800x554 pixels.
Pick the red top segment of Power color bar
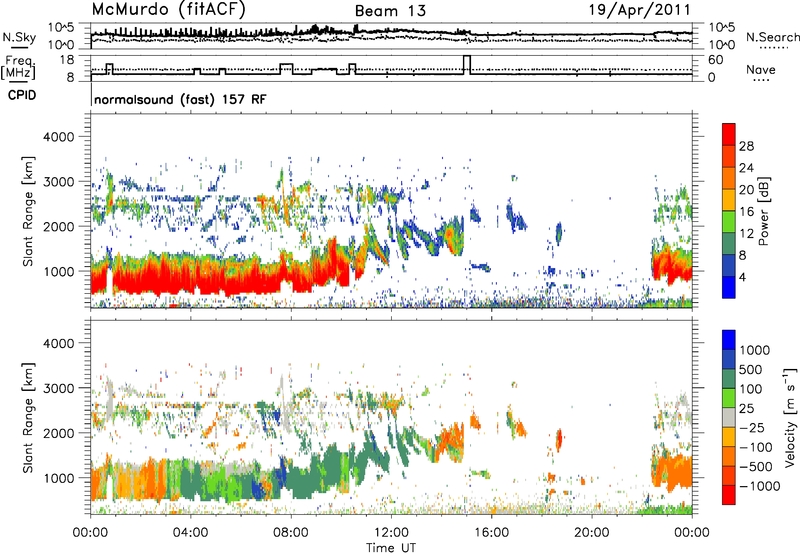(x=729, y=134)
